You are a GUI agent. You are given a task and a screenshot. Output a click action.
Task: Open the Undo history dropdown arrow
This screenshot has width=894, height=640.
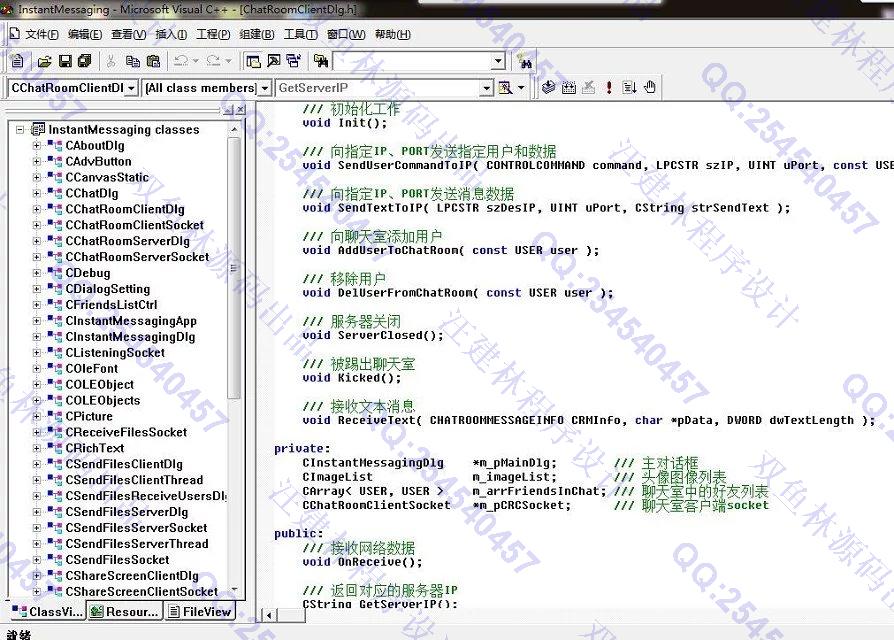[196, 60]
